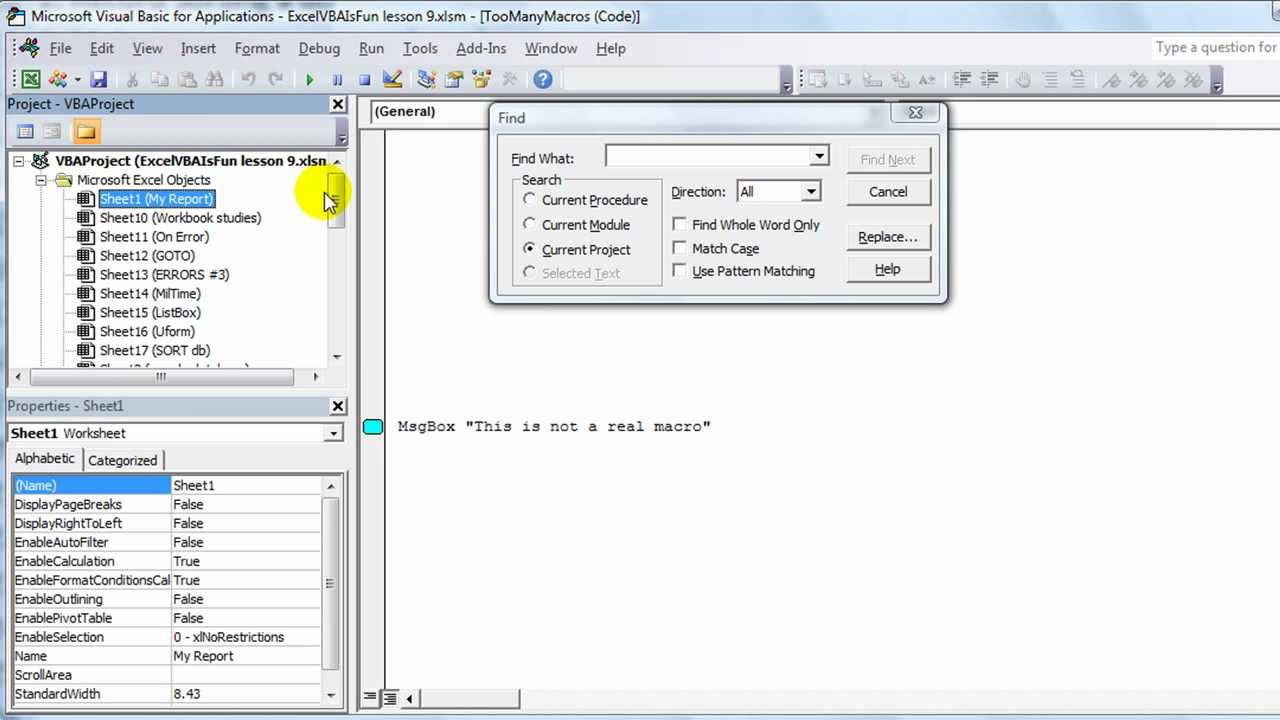Click Cancel in the Find dialog
Image resolution: width=1280 pixels, height=720 pixels.
click(888, 192)
